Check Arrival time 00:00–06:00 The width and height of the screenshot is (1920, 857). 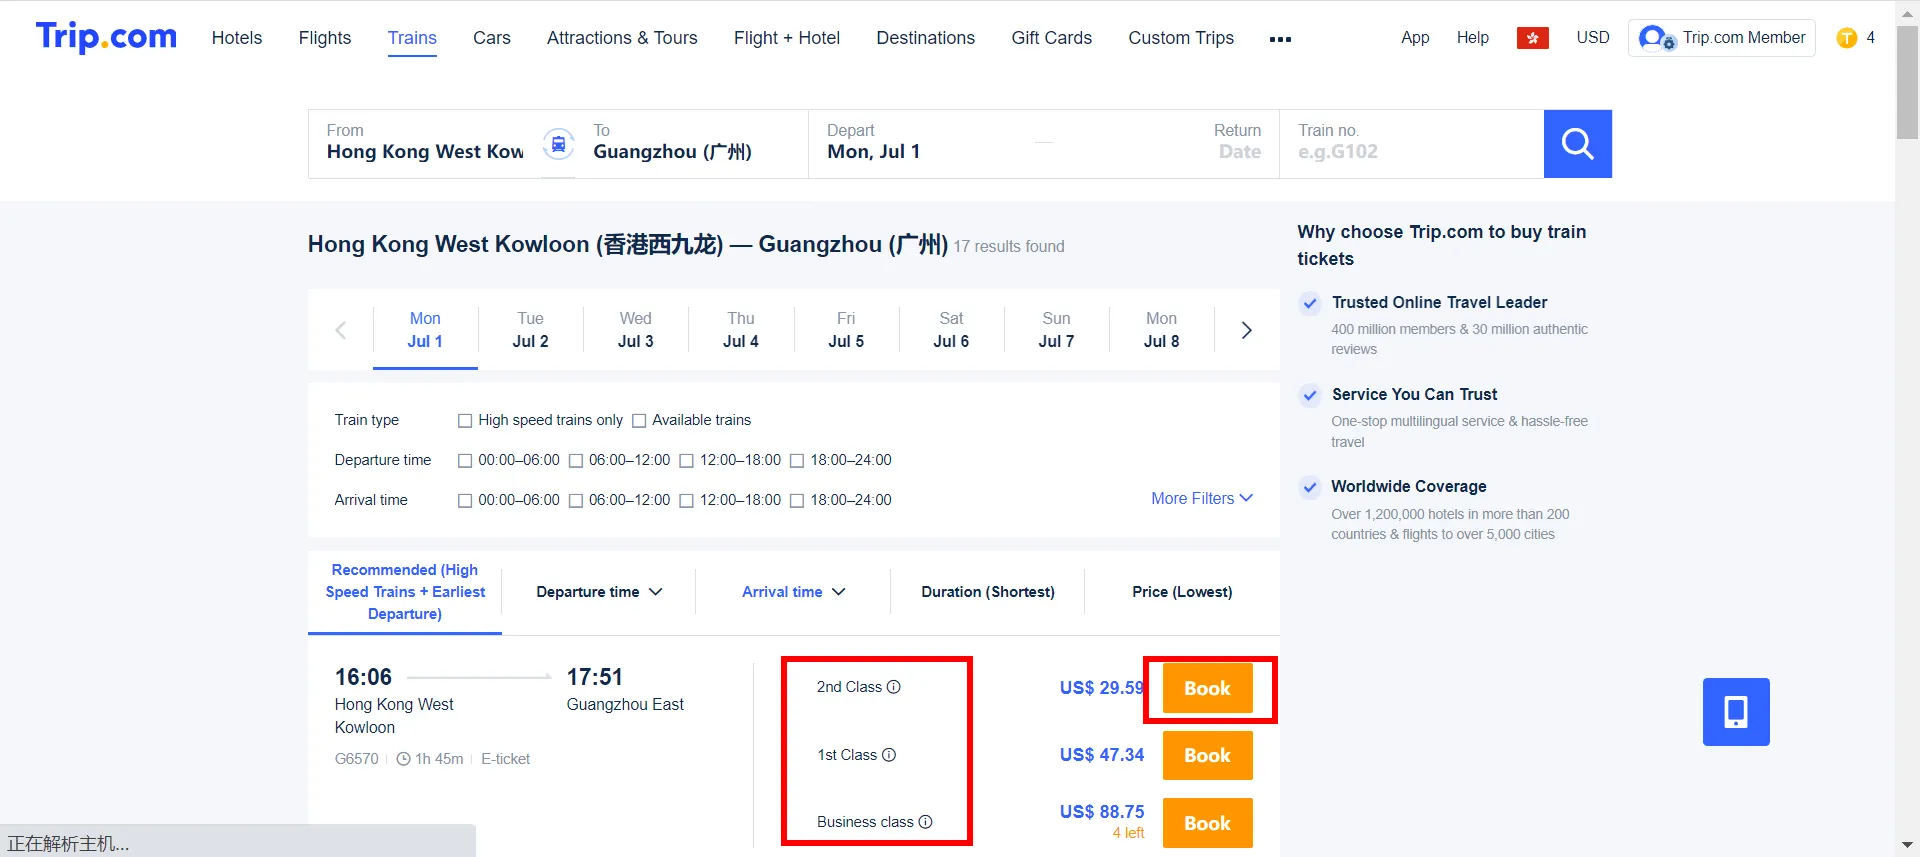click(465, 501)
